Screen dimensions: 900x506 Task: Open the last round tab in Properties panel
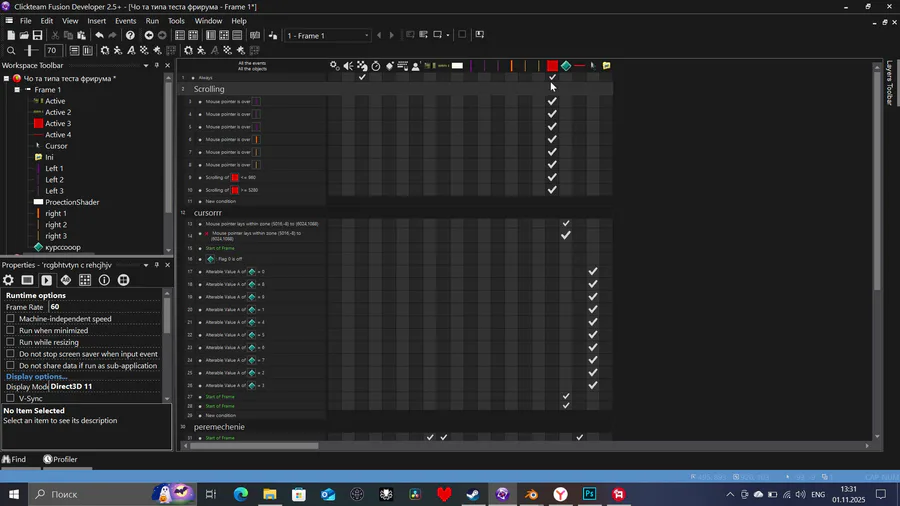[123, 280]
